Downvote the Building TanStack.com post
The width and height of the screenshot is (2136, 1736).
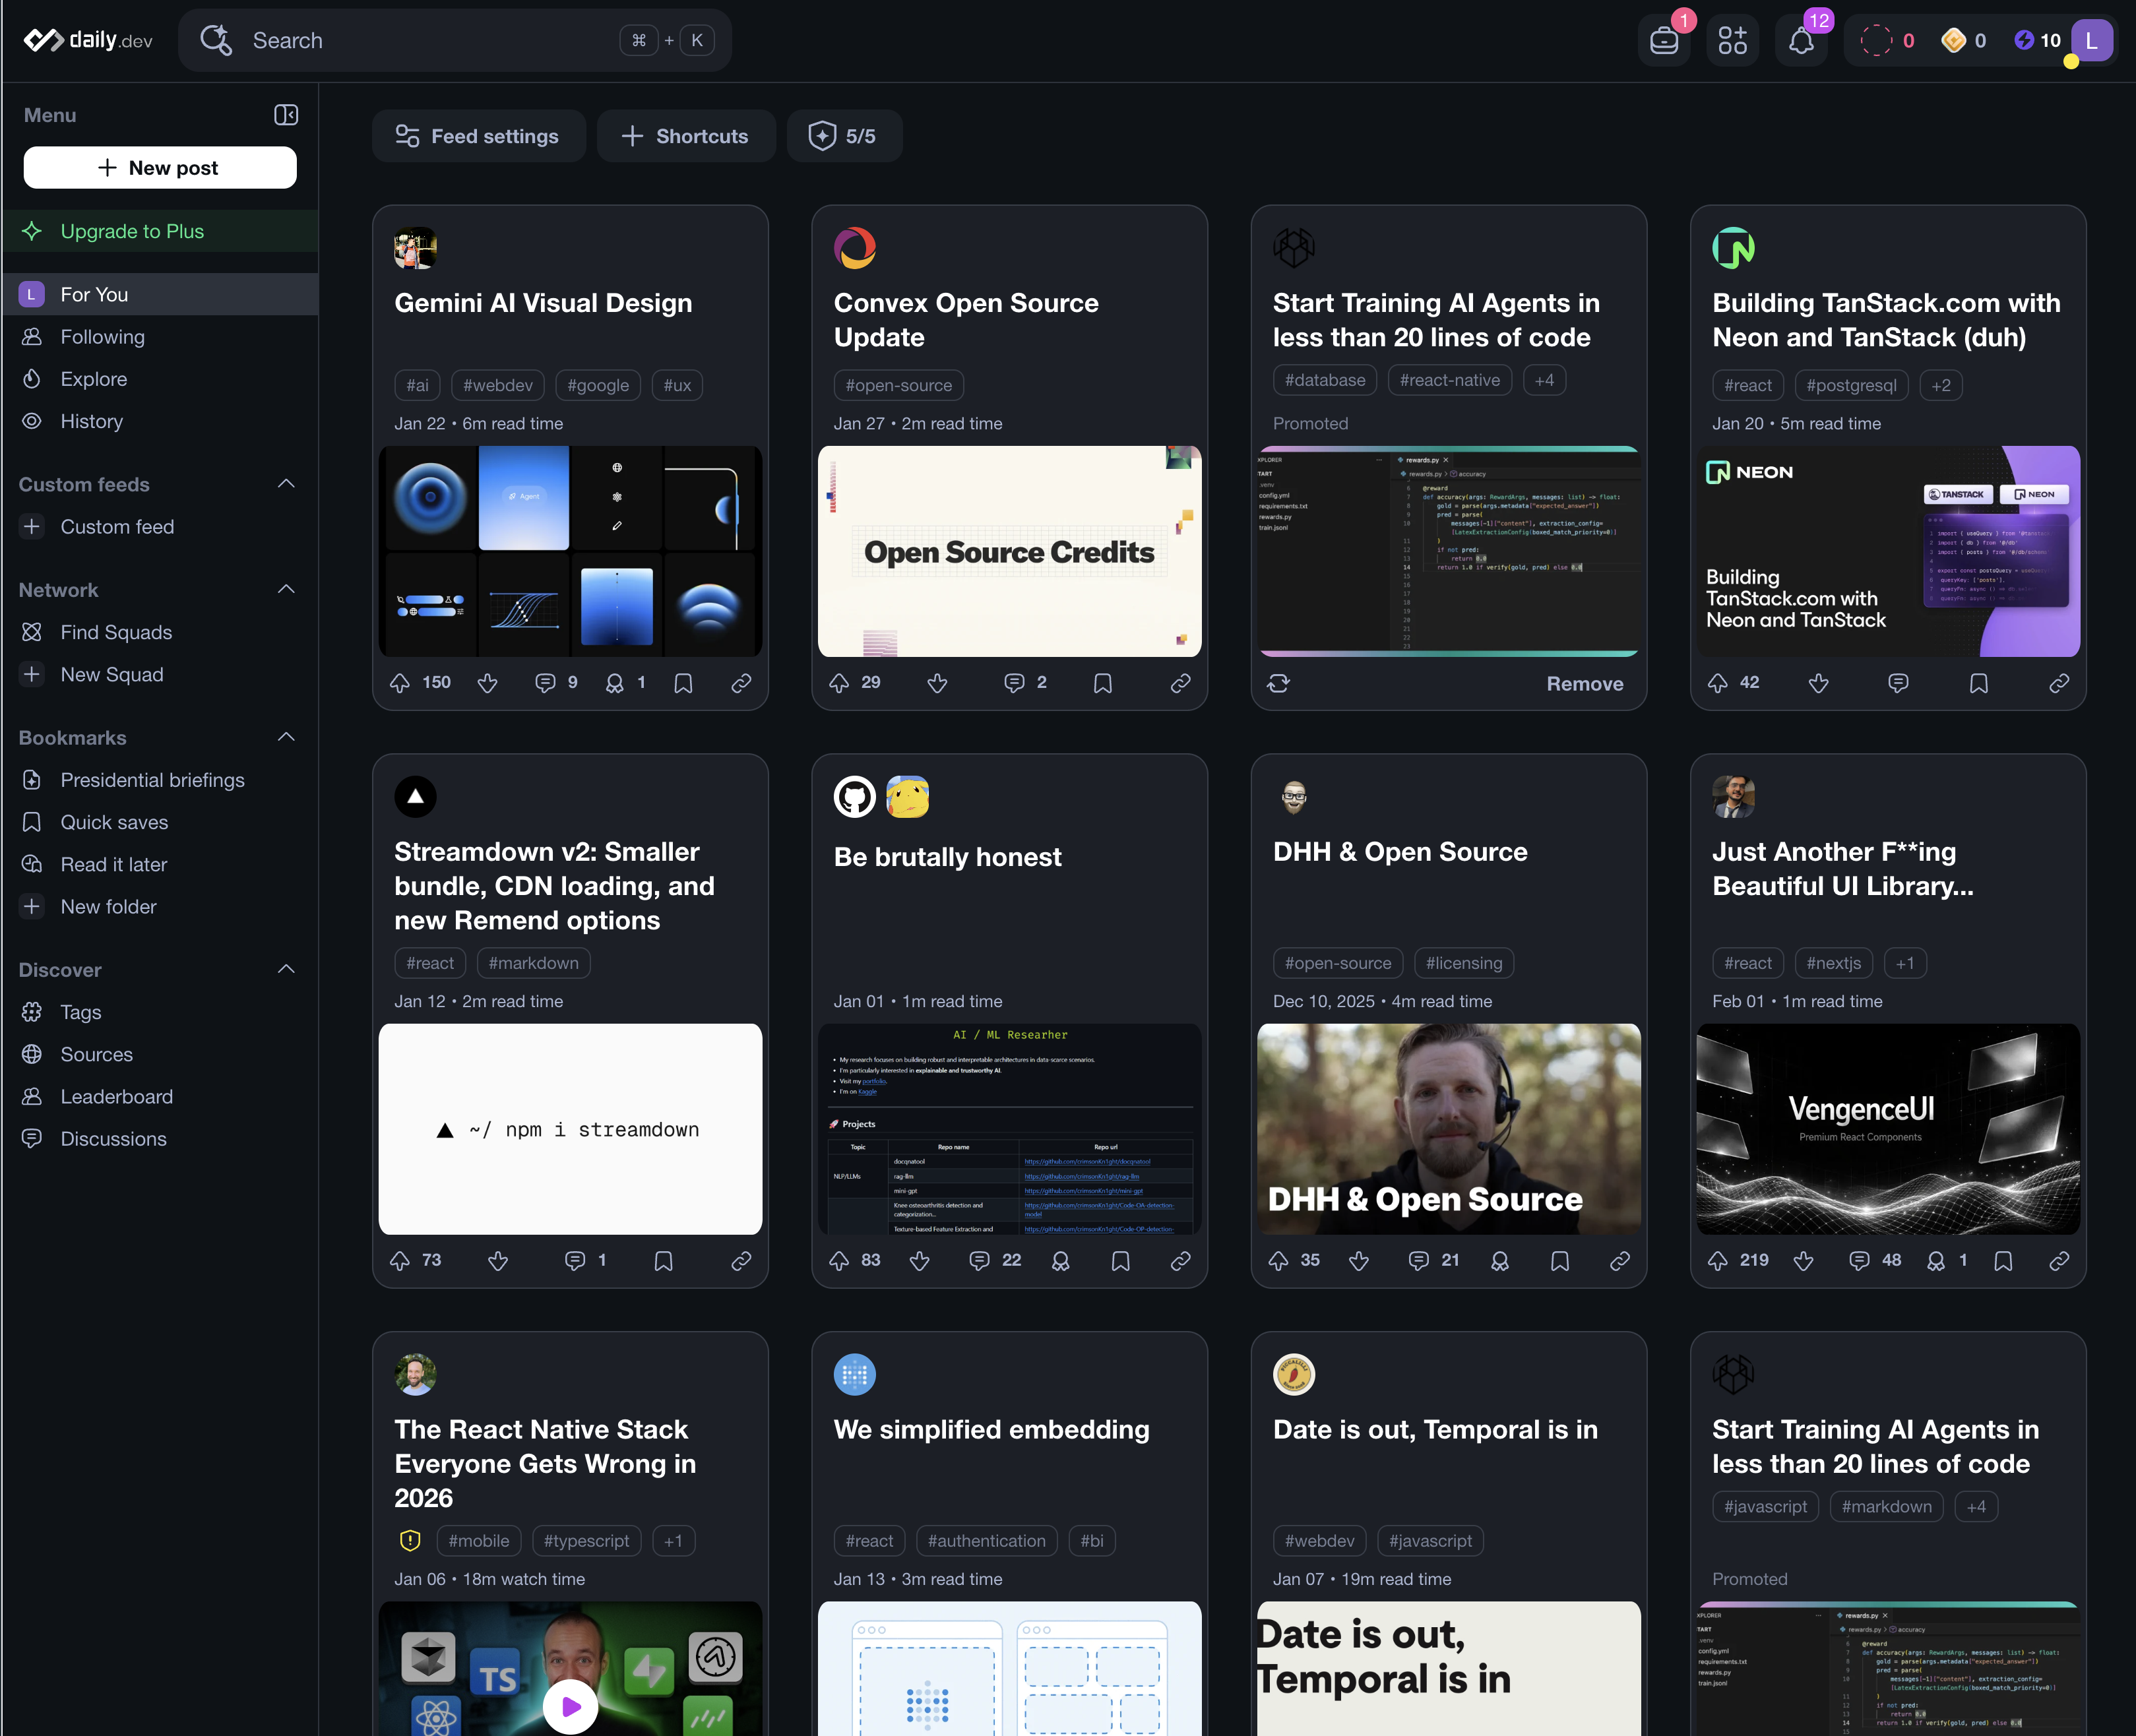coord(1818,683)
